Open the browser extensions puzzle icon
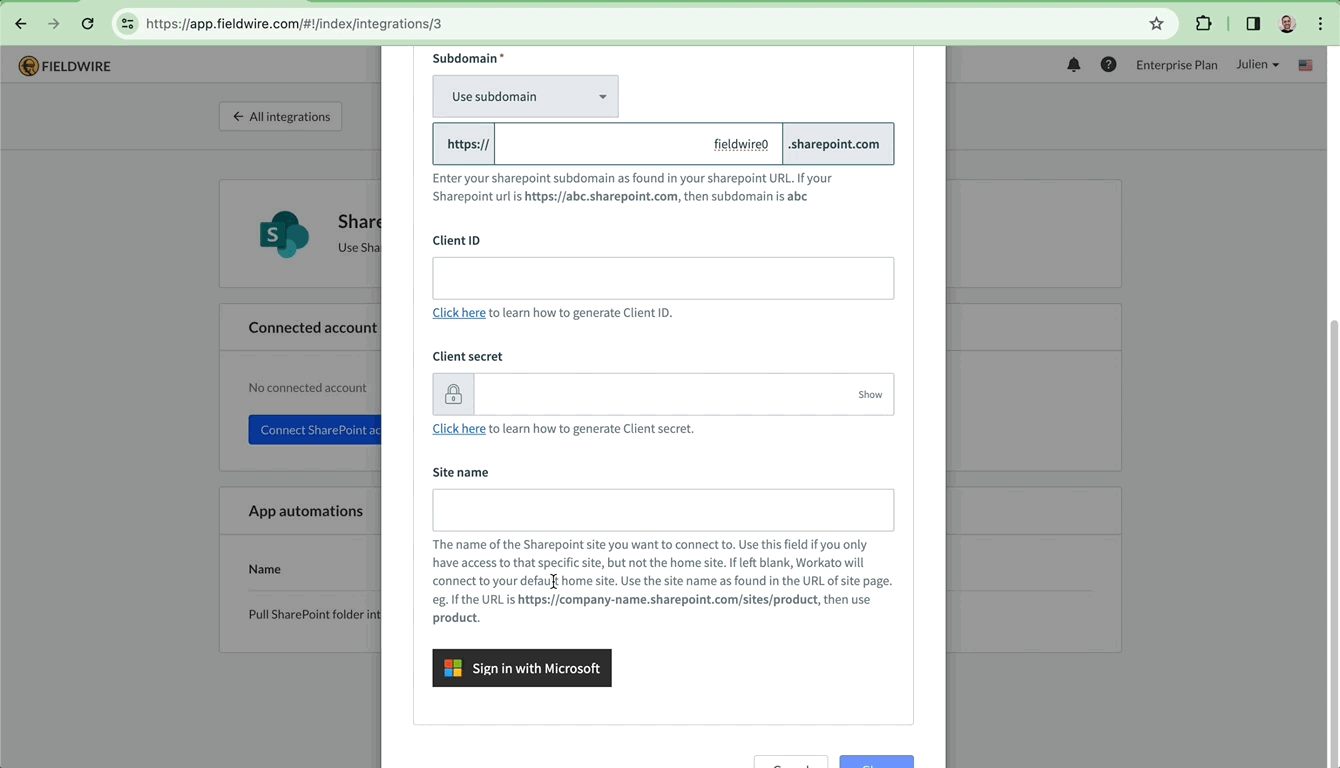The height and width of the screenshot is (768, 1340). [x=1203, y=23]
